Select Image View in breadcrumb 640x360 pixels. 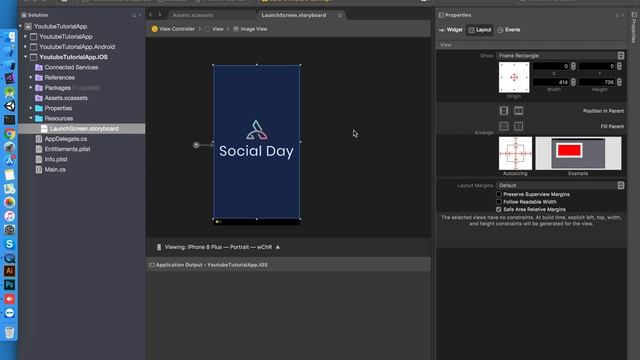tap(250, 29)
